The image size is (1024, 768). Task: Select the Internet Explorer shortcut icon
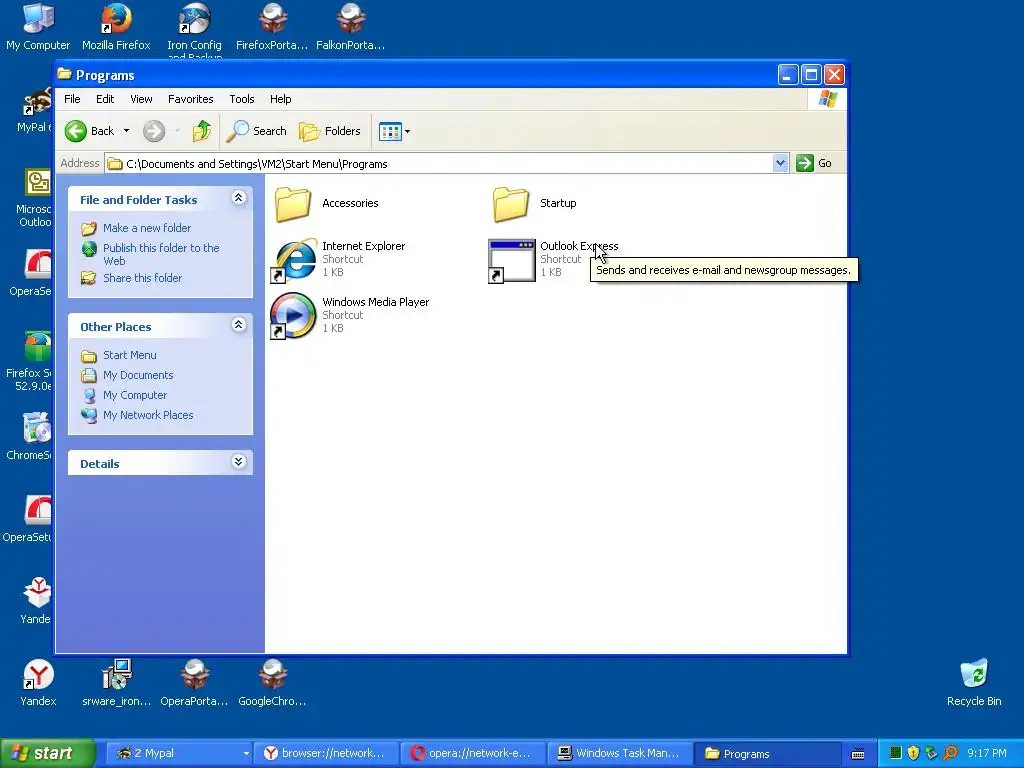pos(294,261)
